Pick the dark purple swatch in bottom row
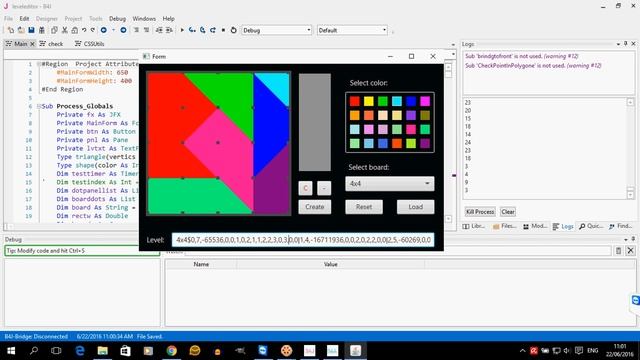Image resolution: width=640 pixels, height=360 pixels. (x=425, y=143)
